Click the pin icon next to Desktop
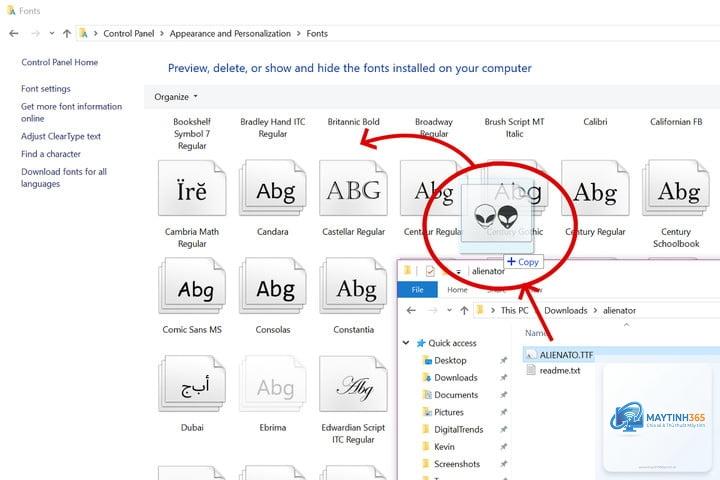 504,361
